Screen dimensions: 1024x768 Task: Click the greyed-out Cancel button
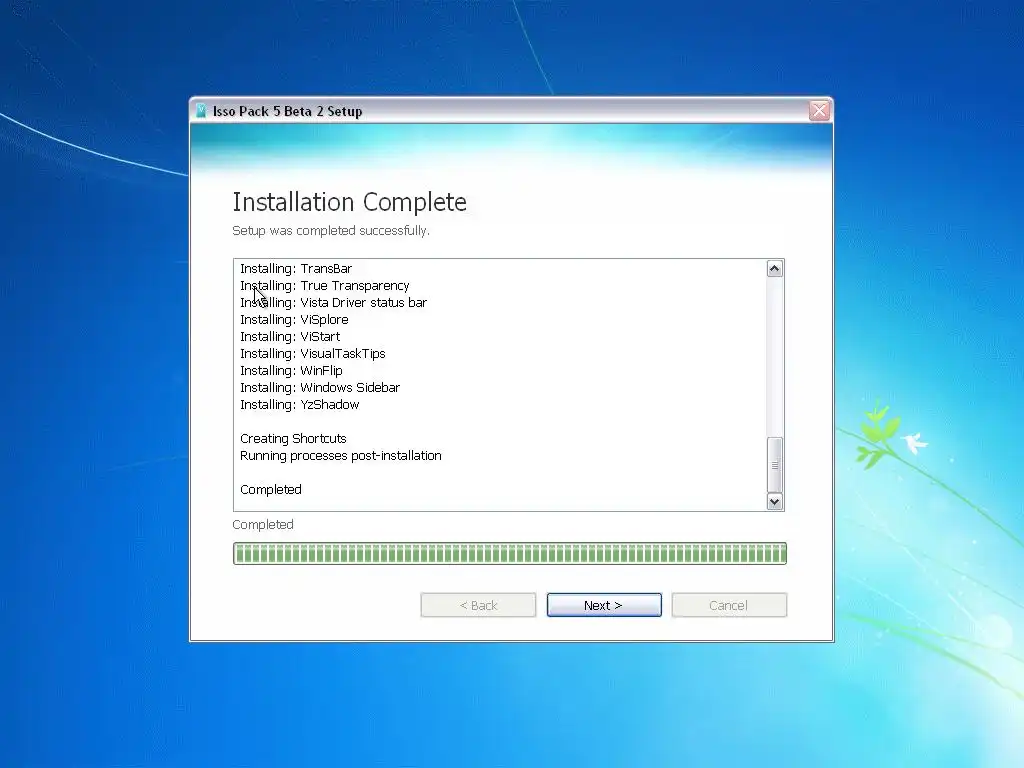point(729,605)
